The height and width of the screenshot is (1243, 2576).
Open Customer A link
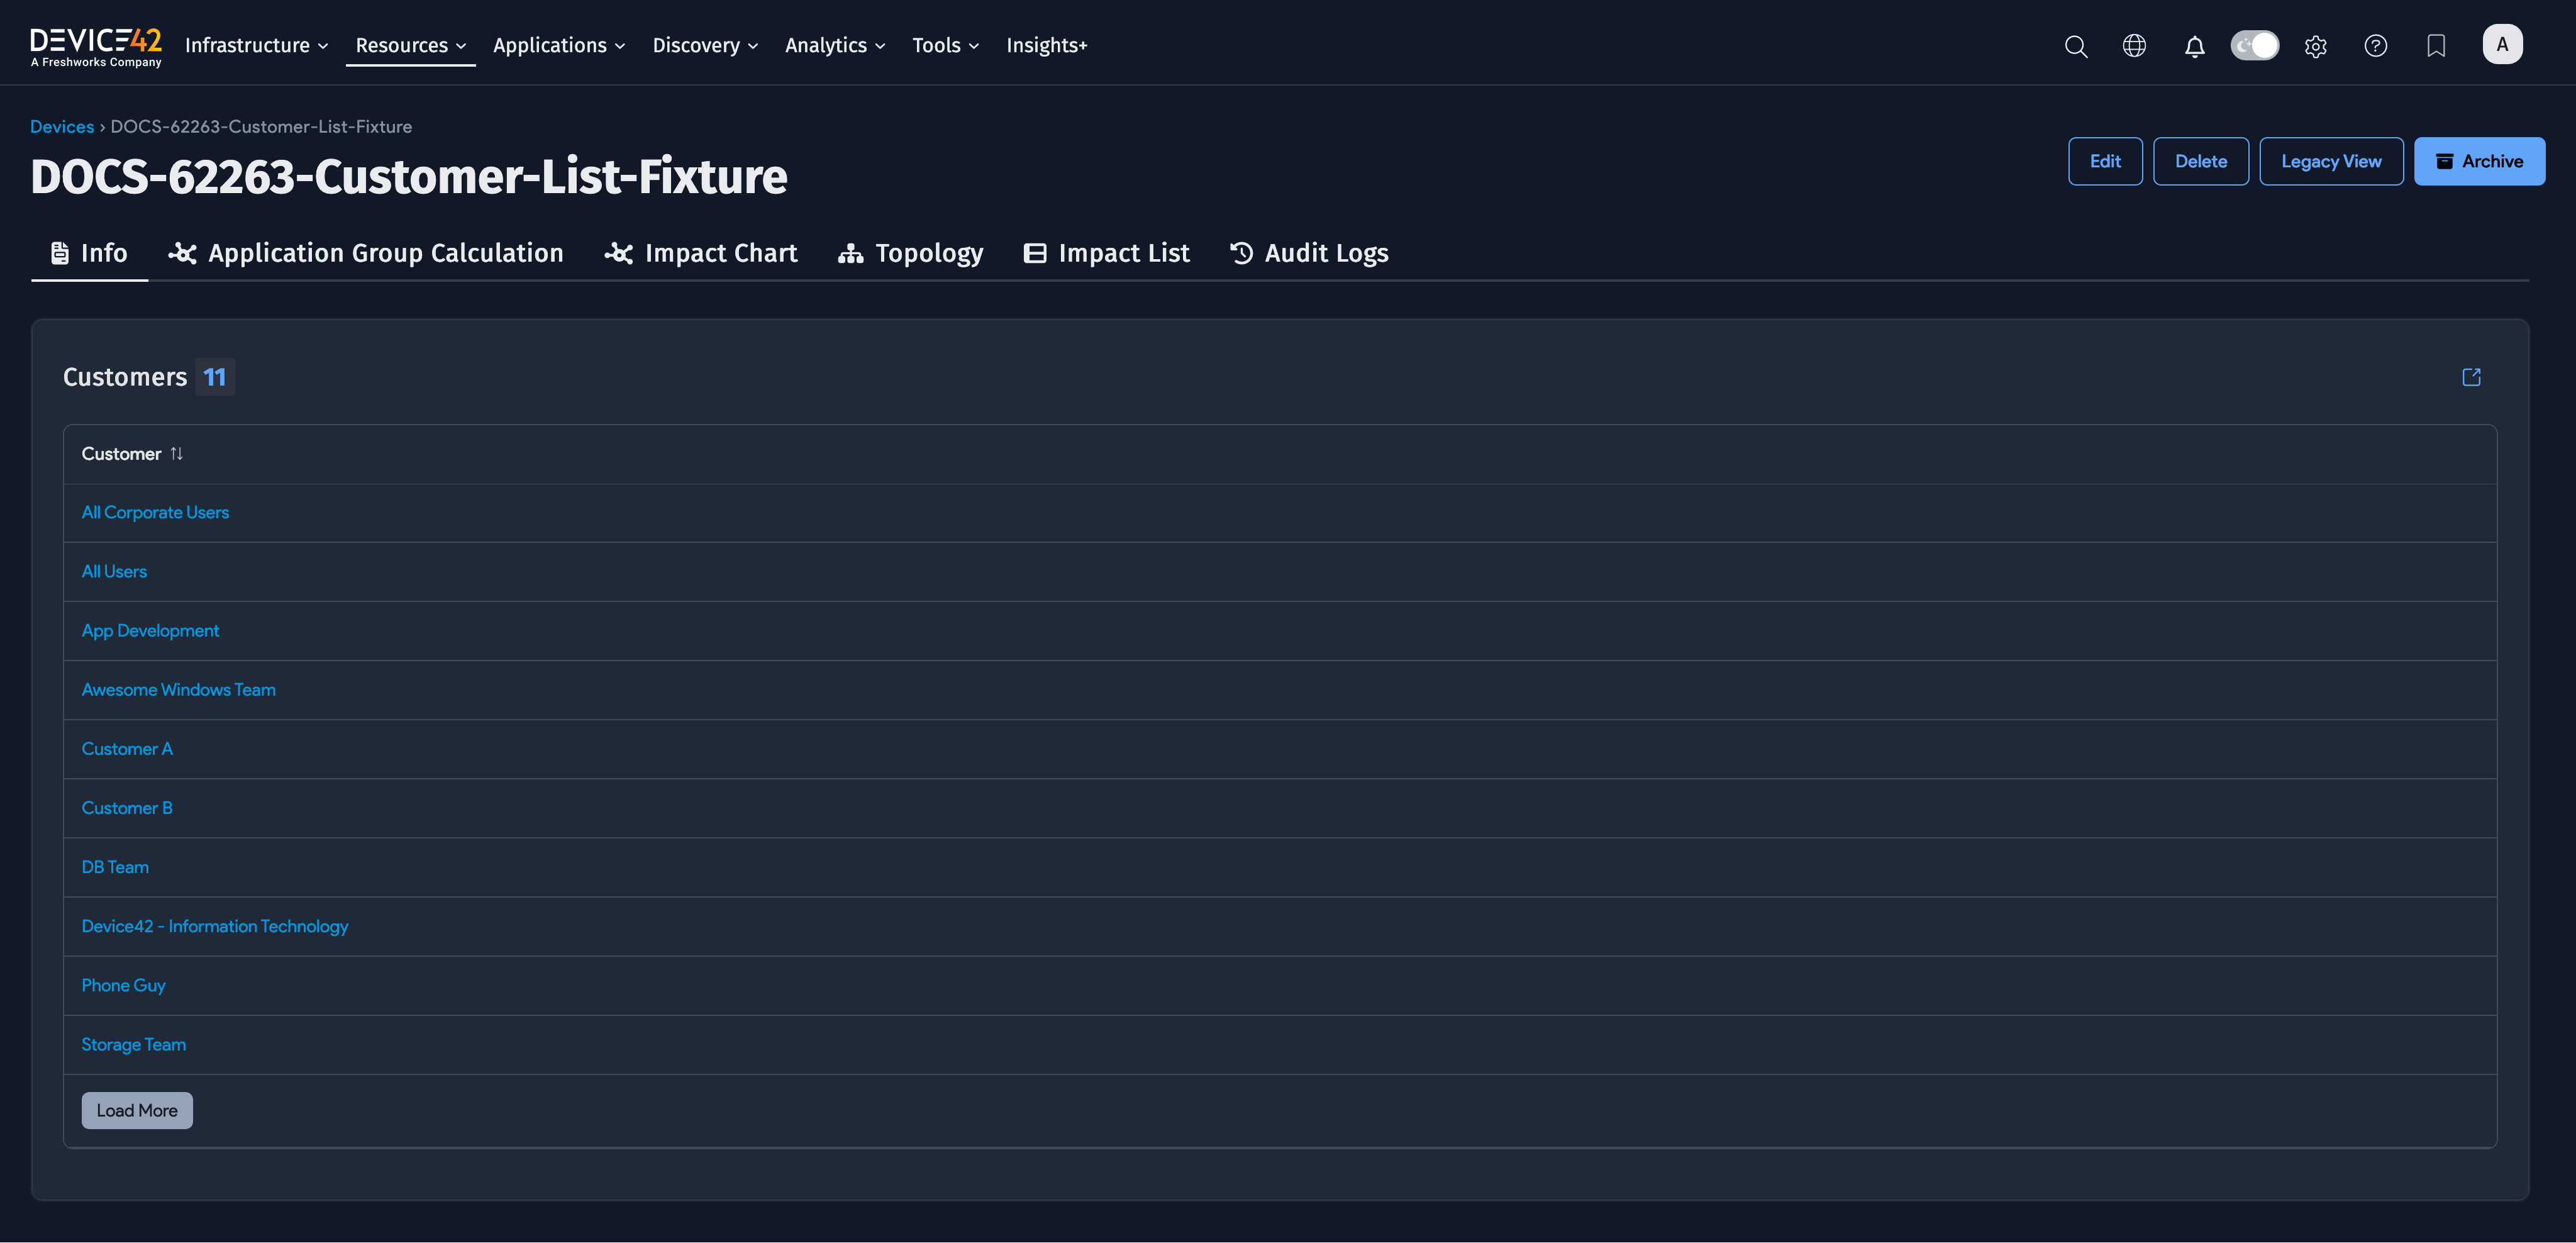(x=127, y=749)
